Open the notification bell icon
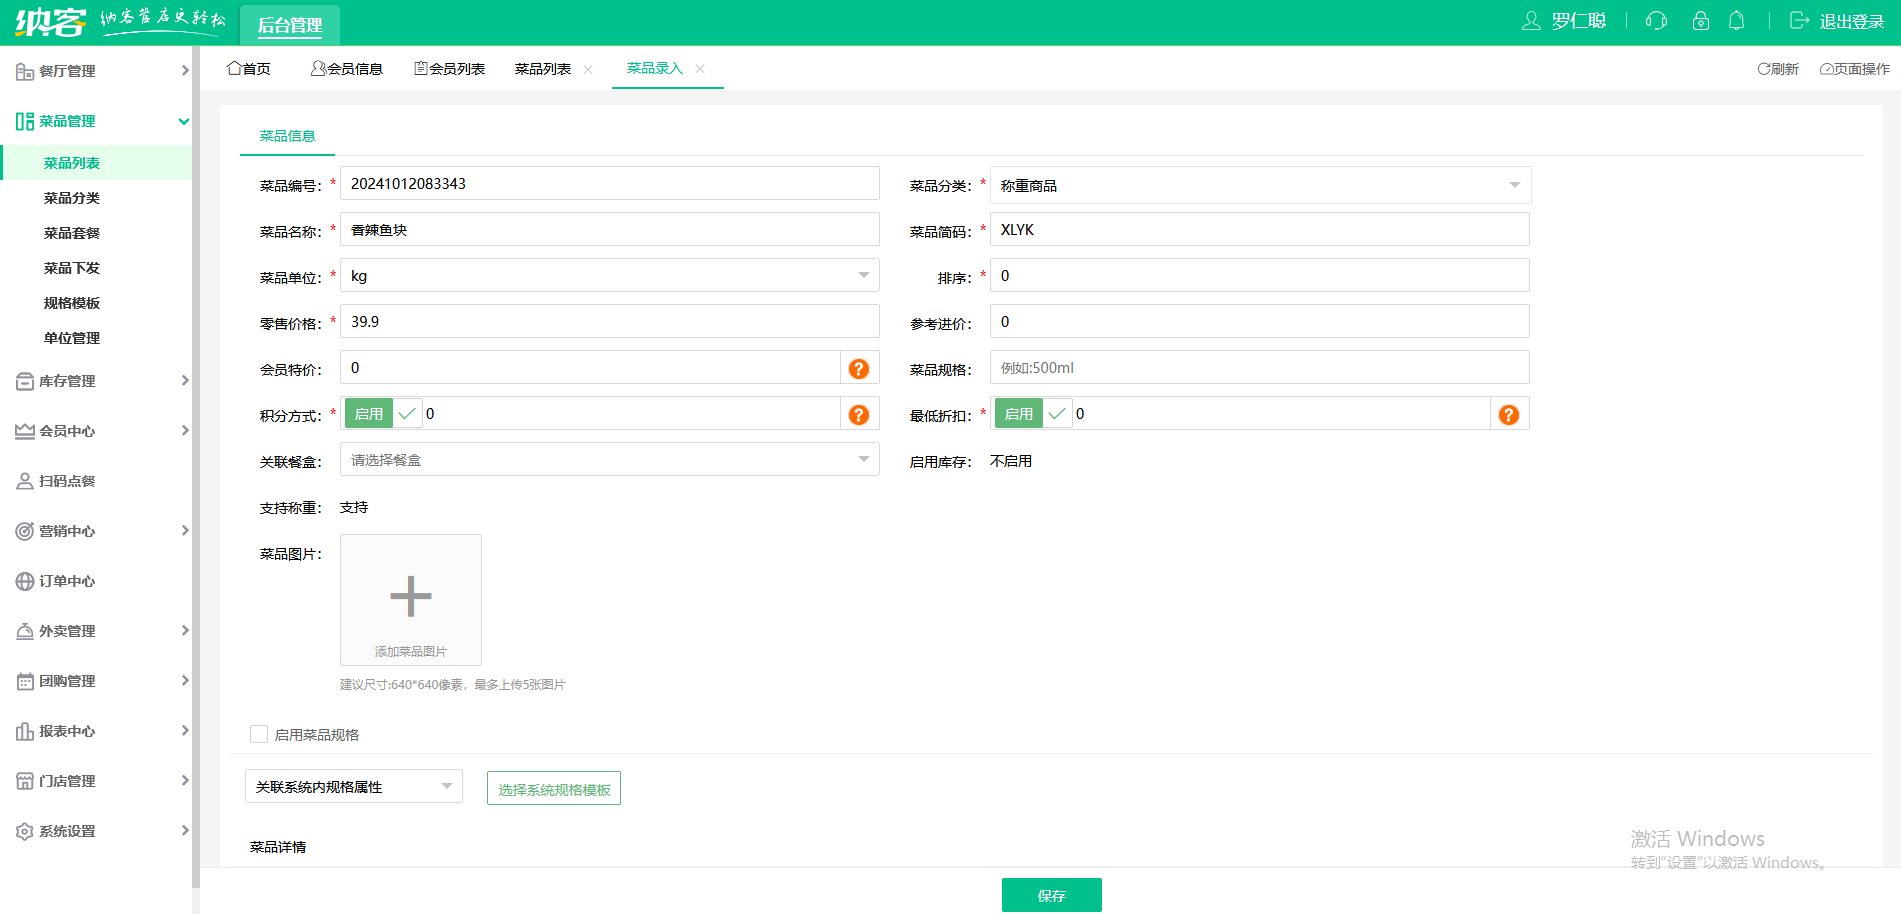Screen dimensions: 1901x914 (1737, 21)
